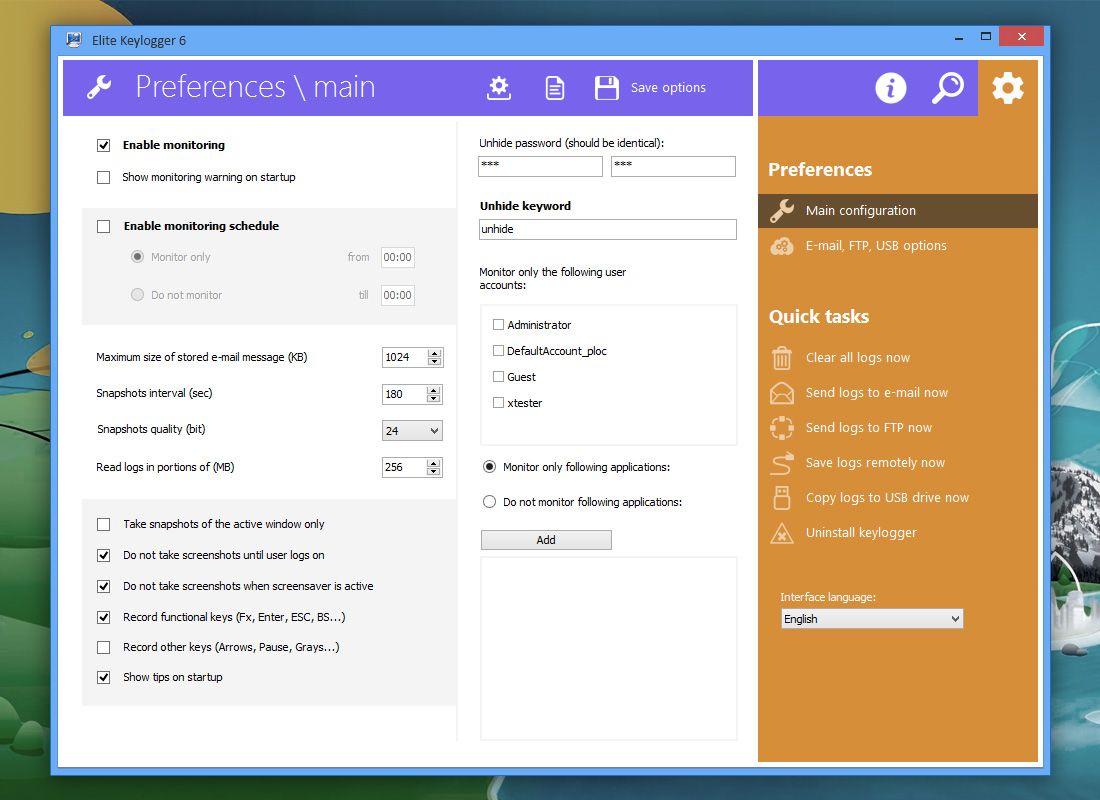1100x800 pixels.
Task: Select Do not monitor following applications radio
Action: tap(489, 502)
